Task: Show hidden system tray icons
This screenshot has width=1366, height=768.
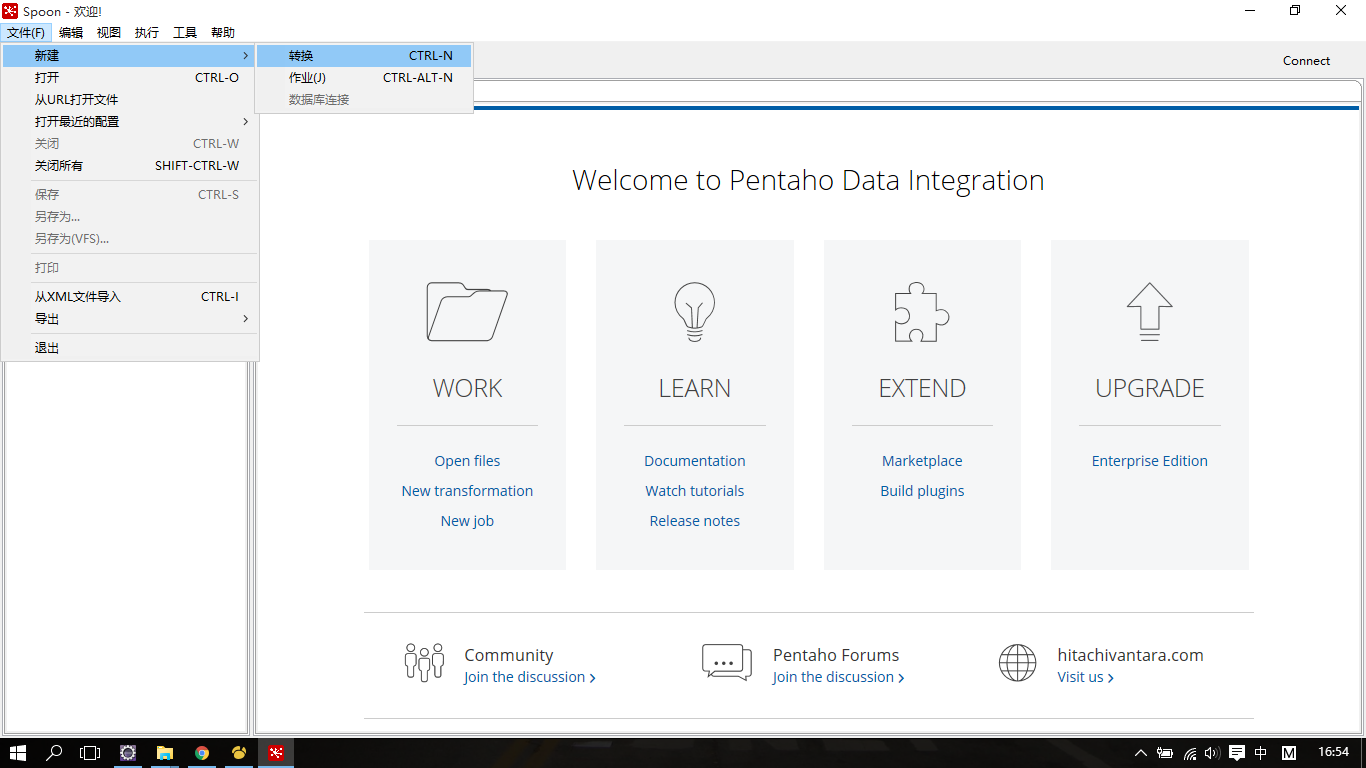Action: tap(1141, 753)
